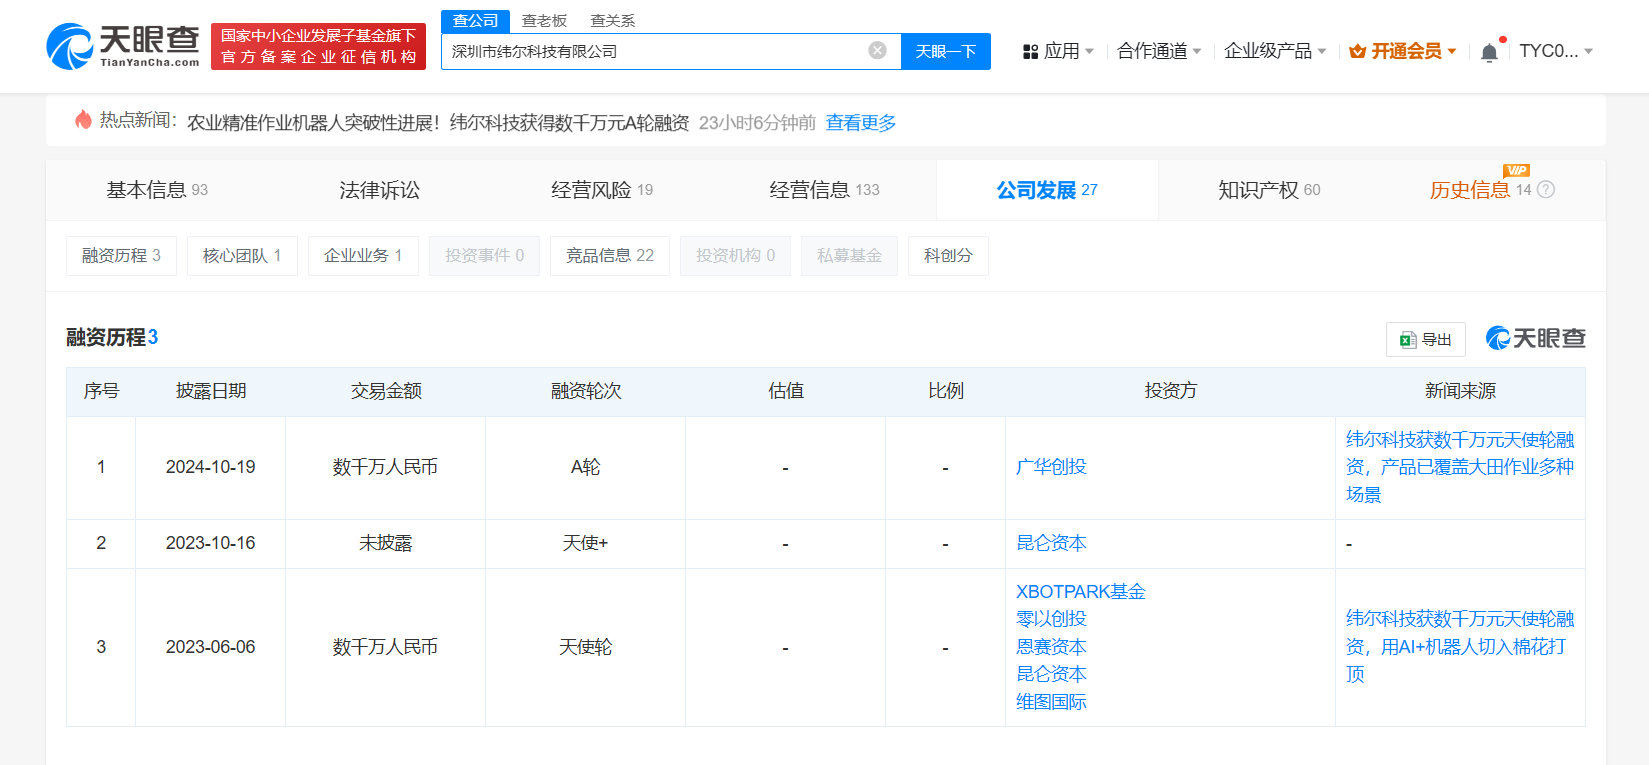Open investor link 零以创投
This screenshot has height=765, width=1649.
(1051, 619)
